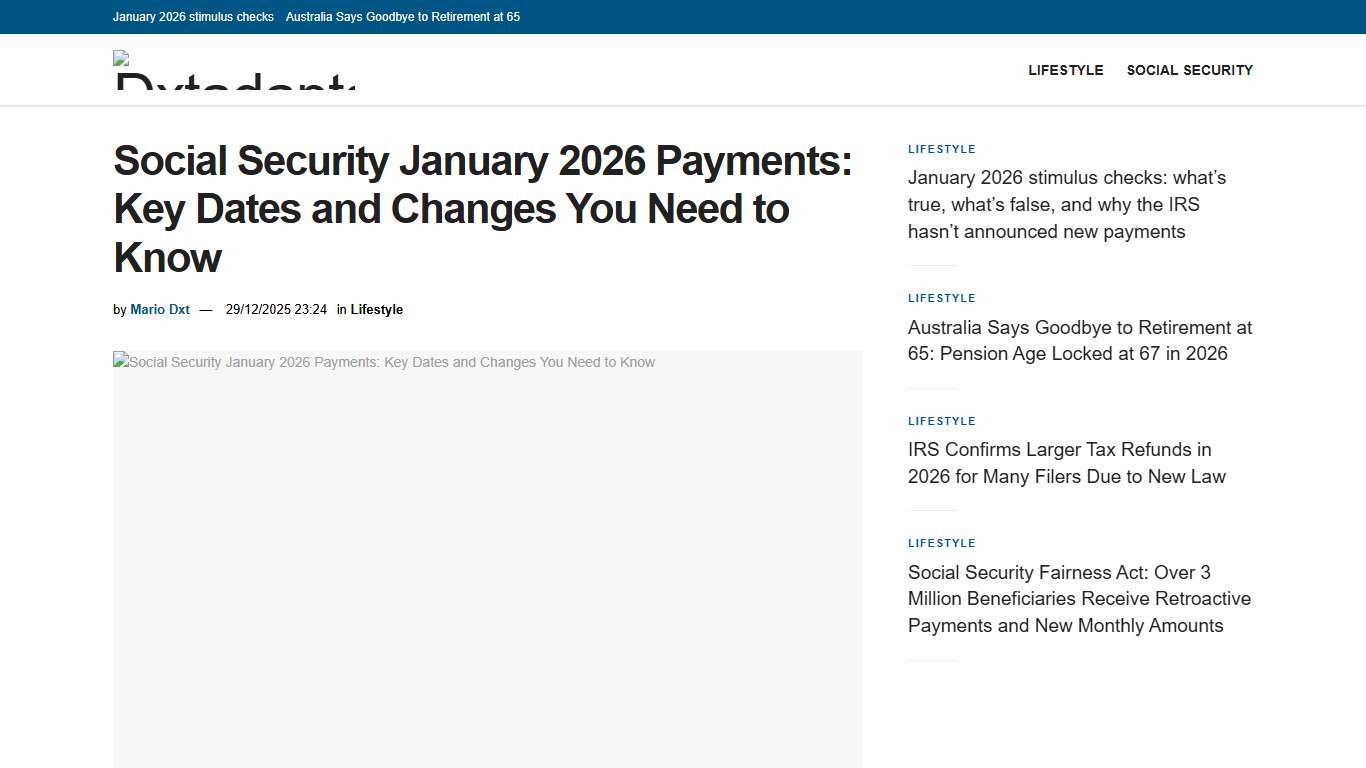The image size is (1366, 768).
Task: Open the SOCIAL SECURITY navigation menu item
Action: (1189, 70)
